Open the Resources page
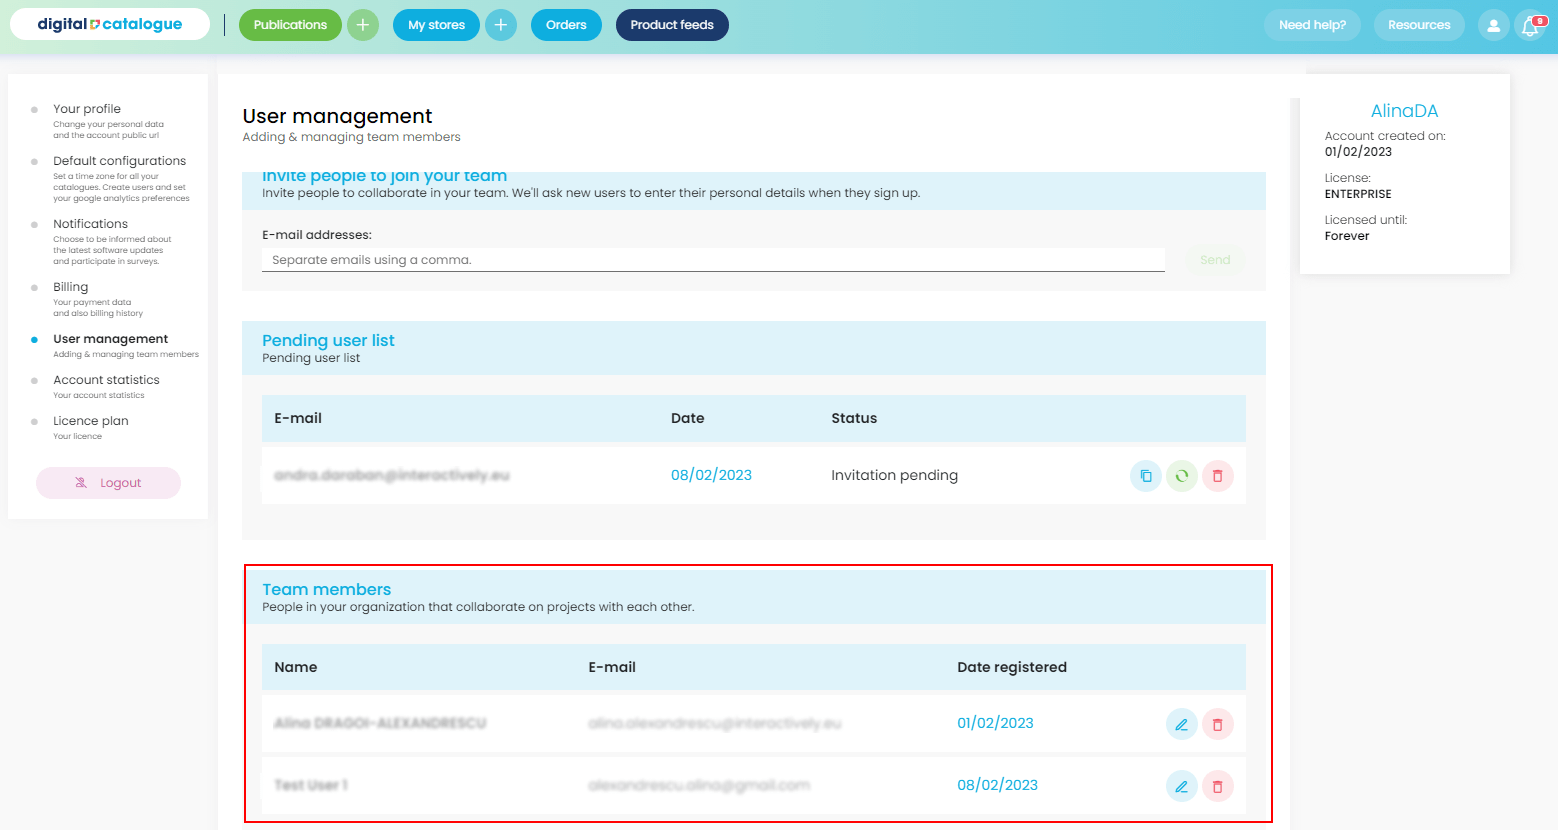This screenshot has height=830, width=1558. (x=1418, y=25)
